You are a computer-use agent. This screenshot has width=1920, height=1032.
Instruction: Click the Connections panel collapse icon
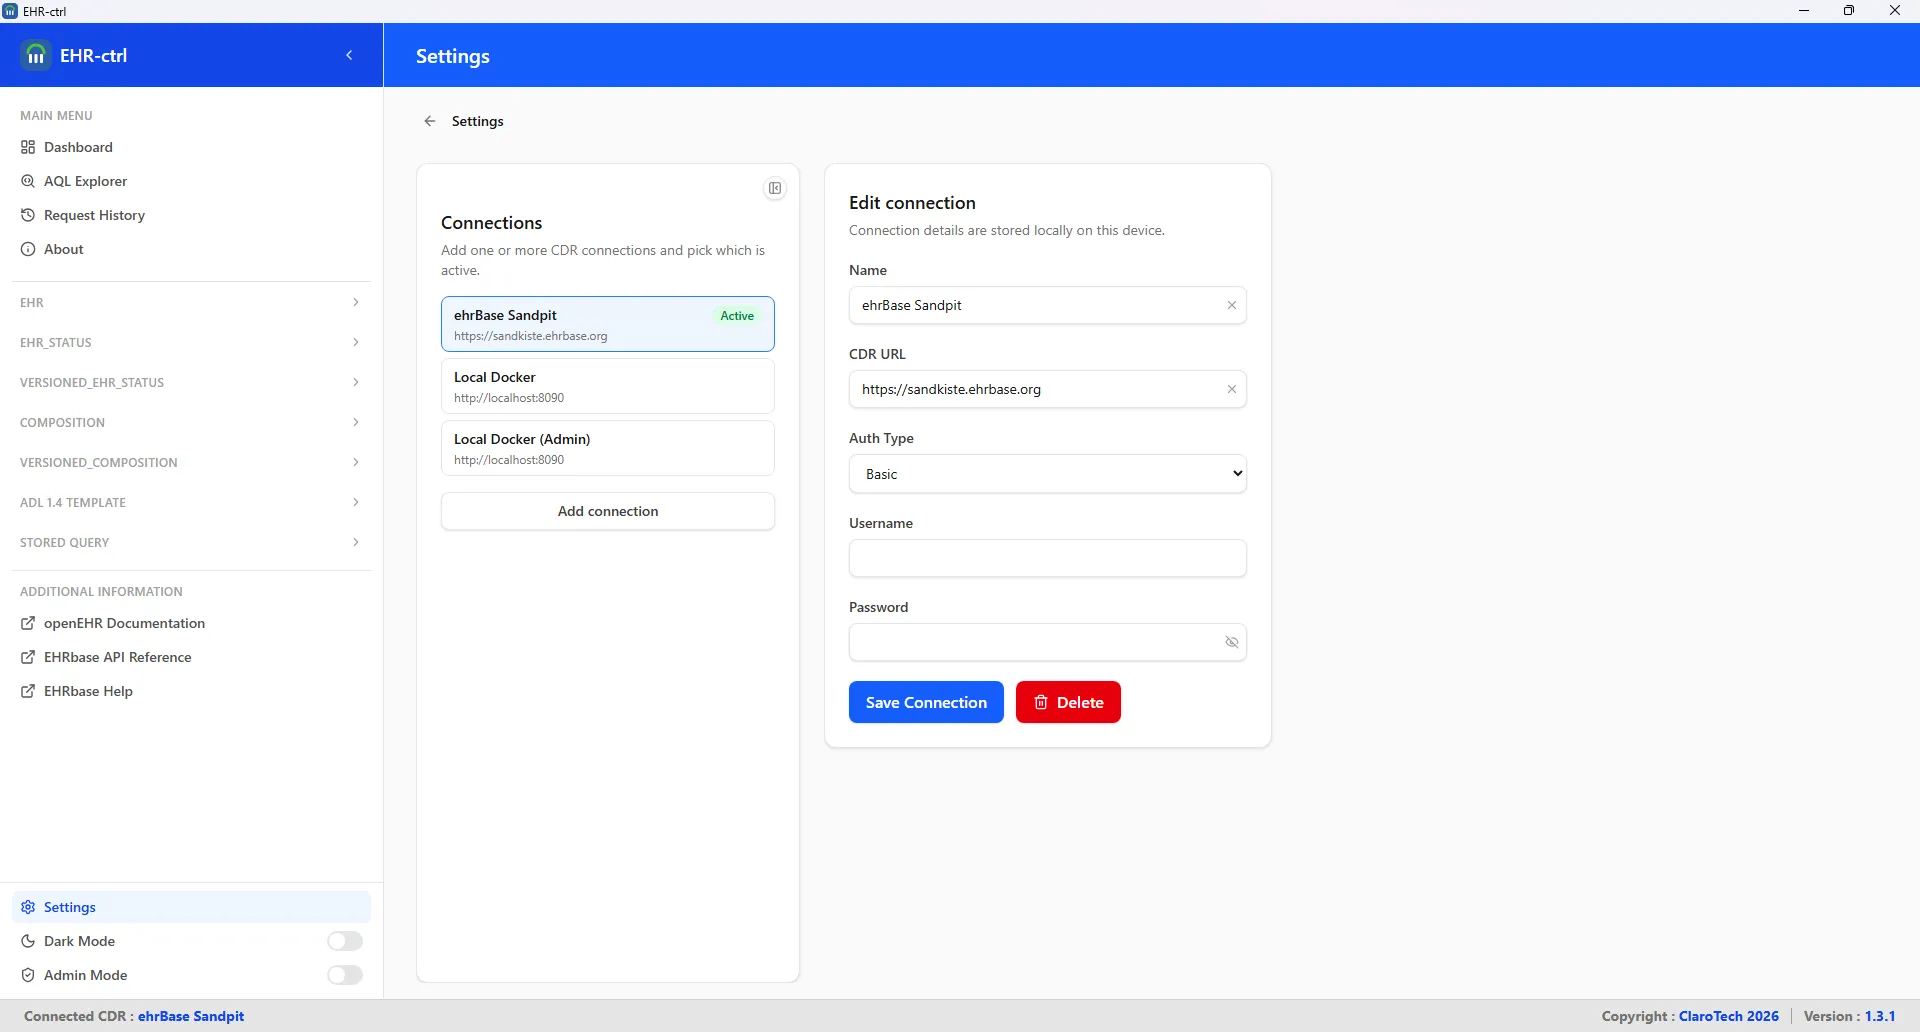775,188
